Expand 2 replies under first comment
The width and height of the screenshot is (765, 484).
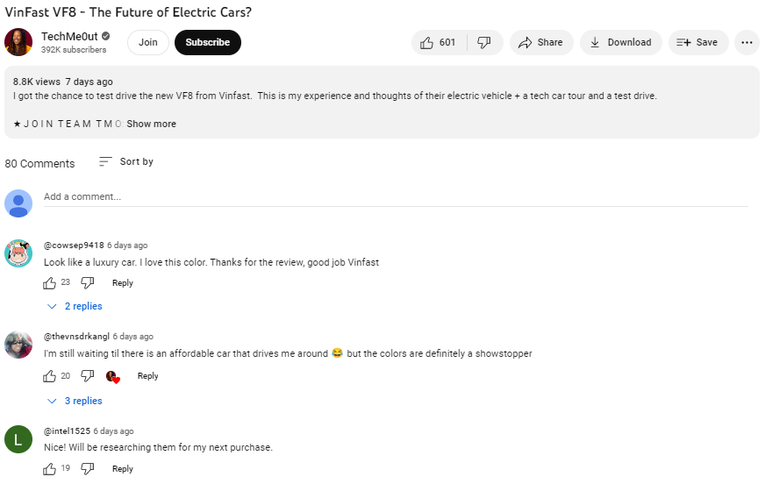75,306
